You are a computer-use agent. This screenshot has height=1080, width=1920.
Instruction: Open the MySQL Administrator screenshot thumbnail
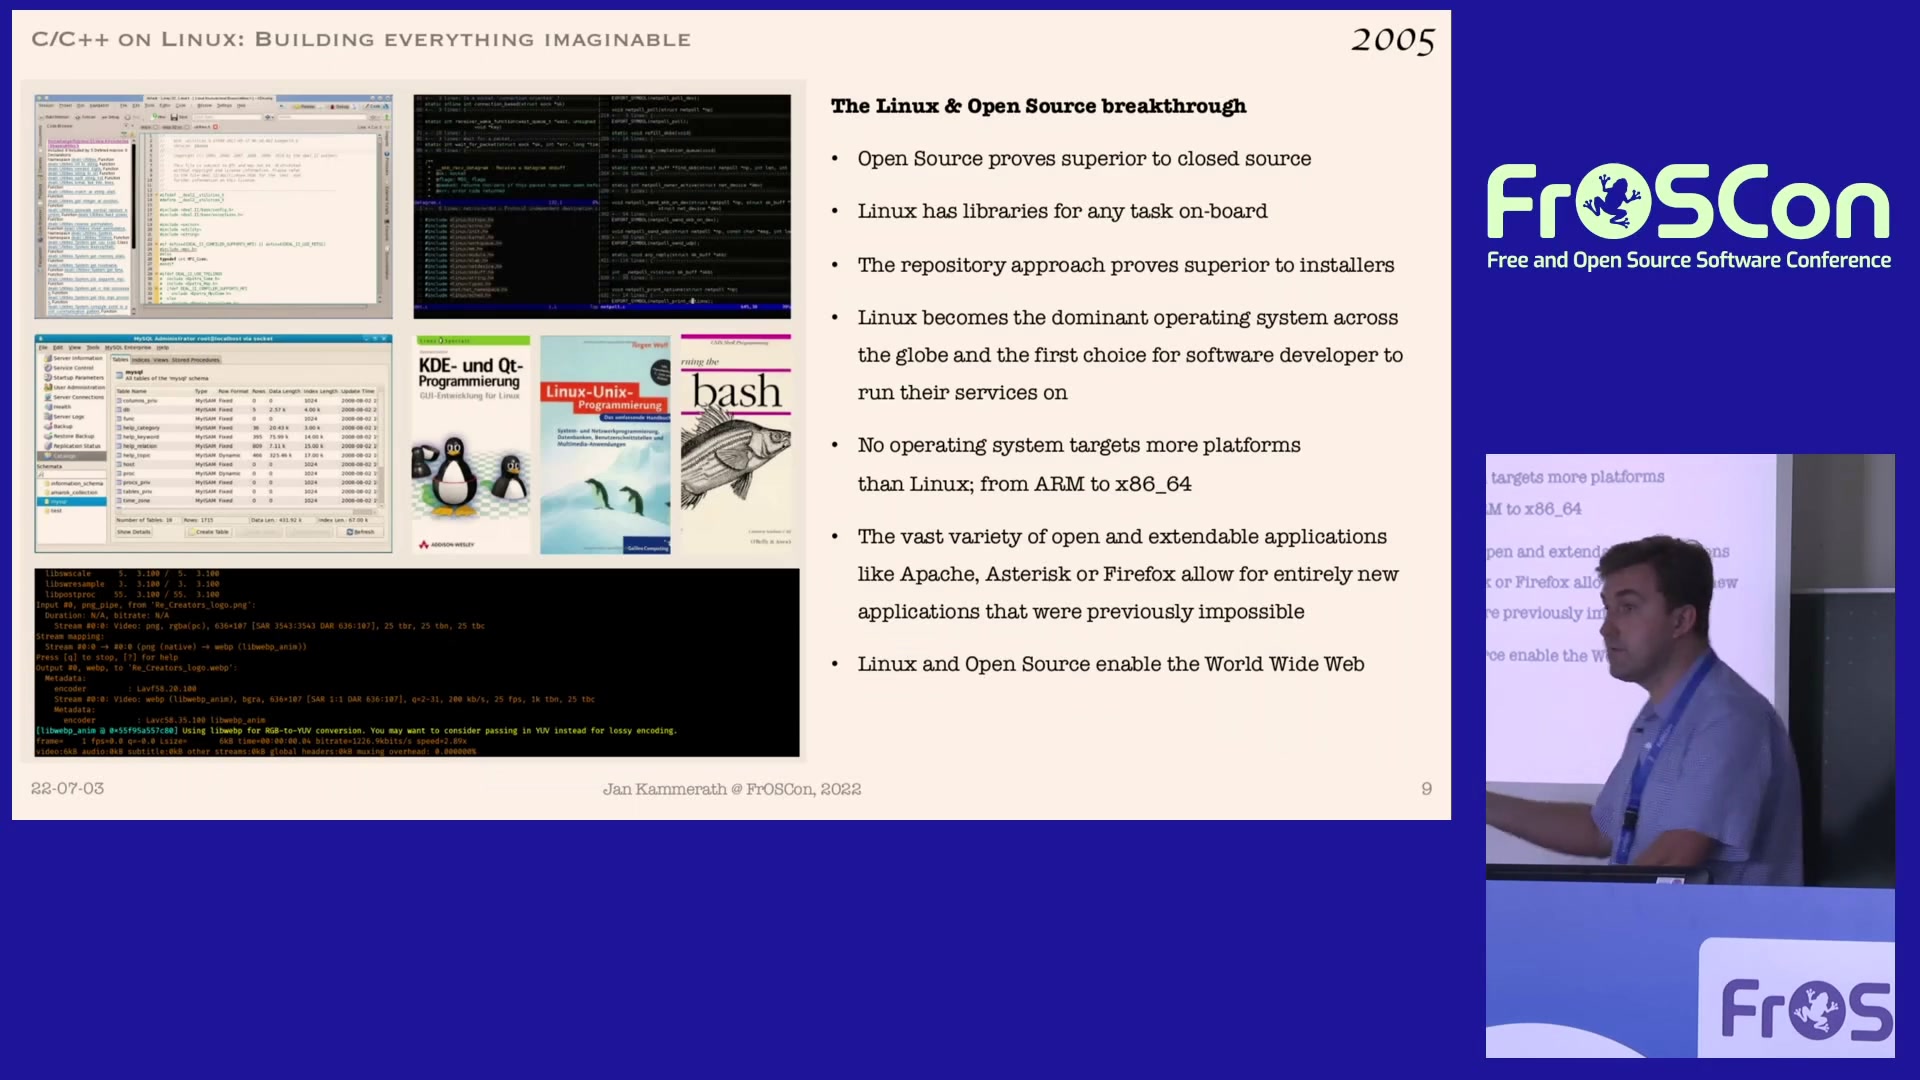point(213,444)
